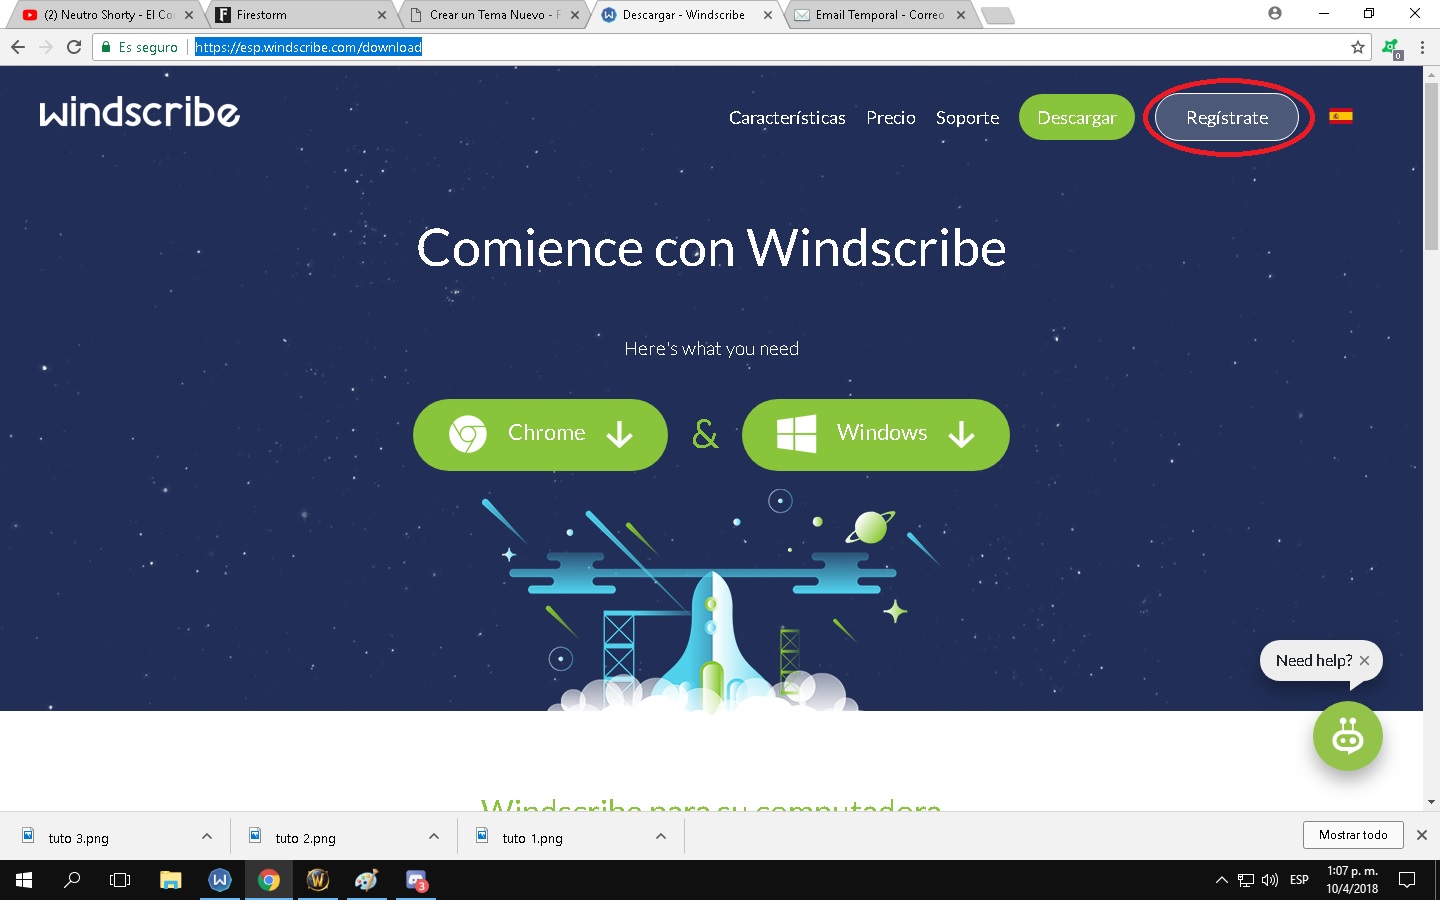Expand options for tuto 2.png download
The width and height of the screenshot is (1440, 900).
[x=434, y=837]
